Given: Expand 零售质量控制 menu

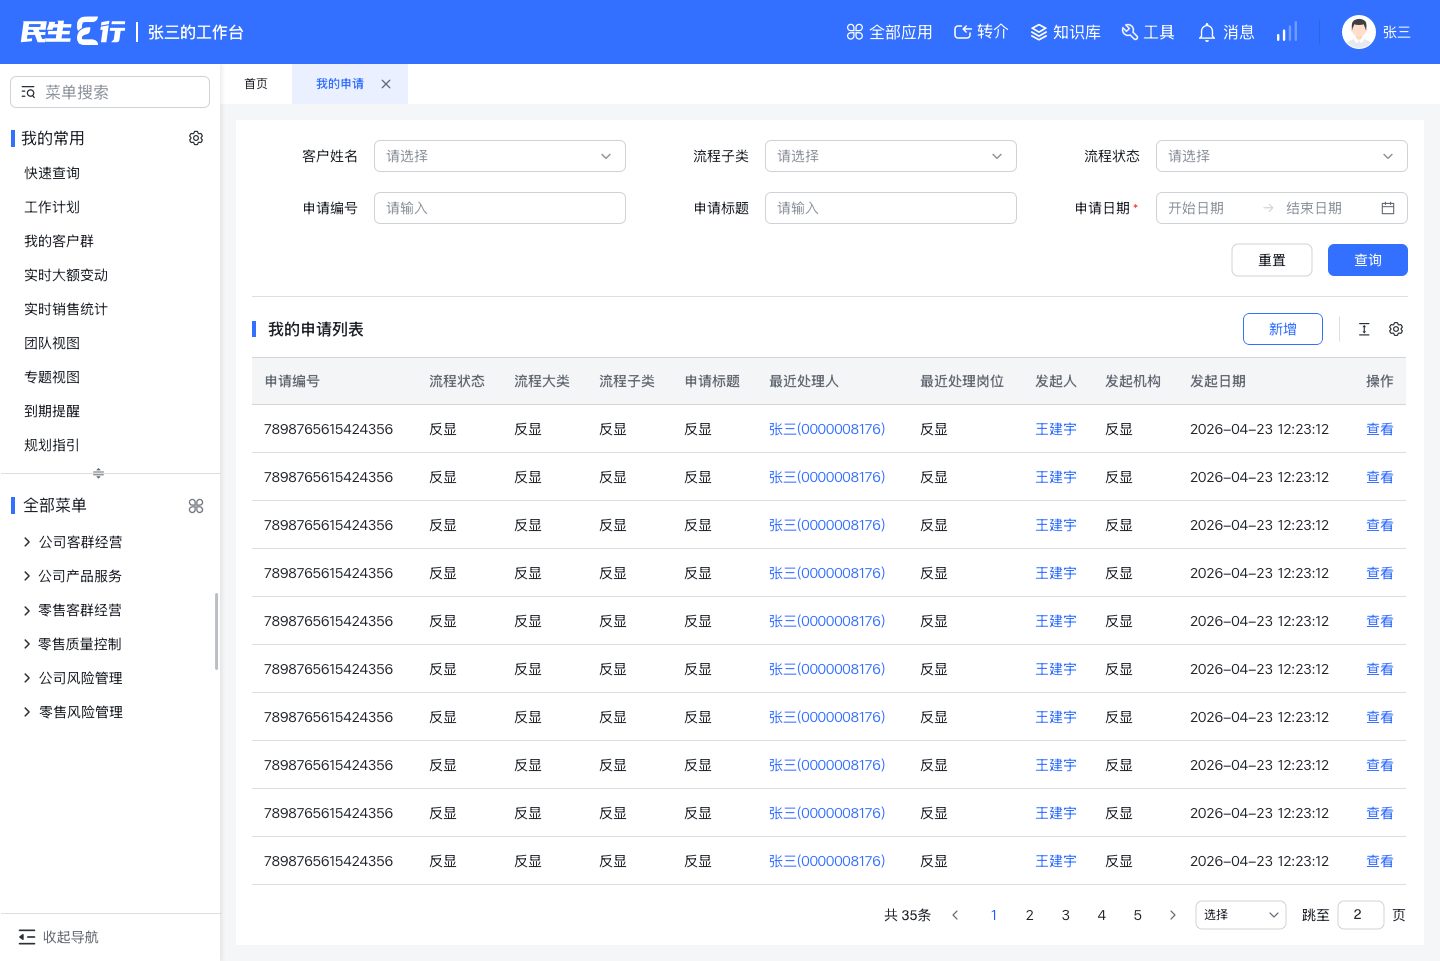Looking at the screenshot, I should 72,644.
